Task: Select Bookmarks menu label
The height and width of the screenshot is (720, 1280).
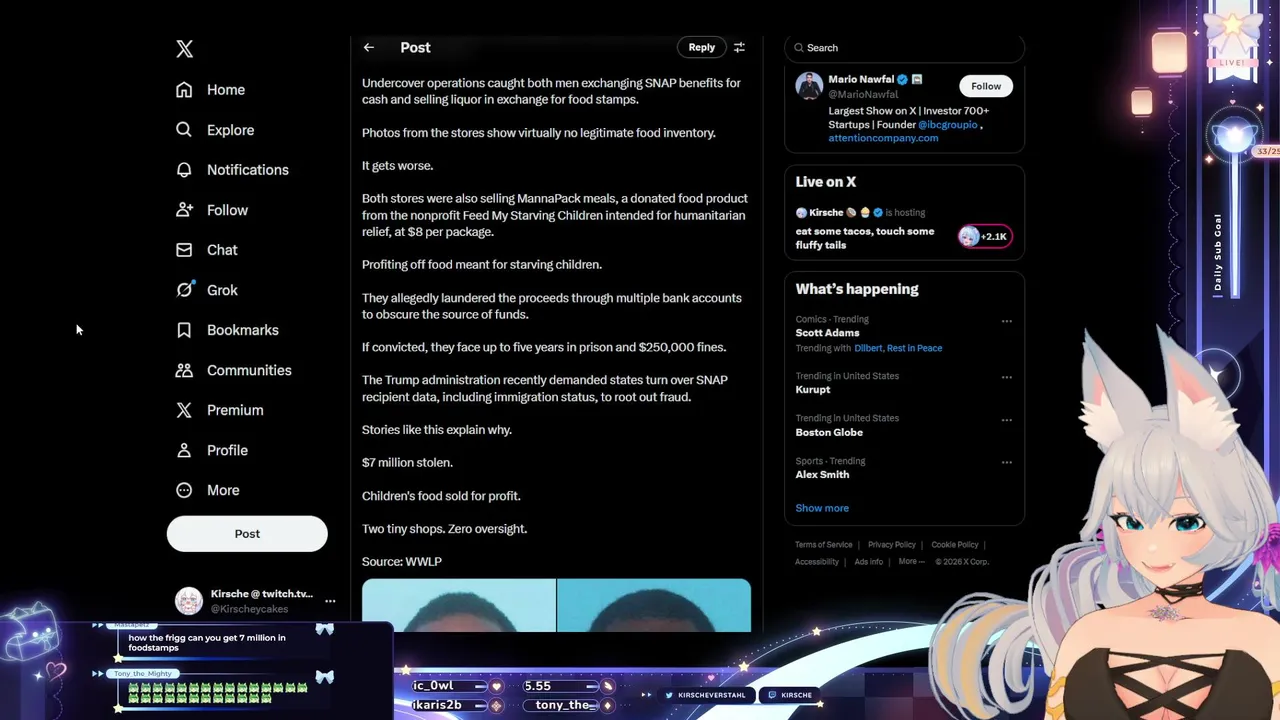Action: pyautogui.click(x=243, y=330)
